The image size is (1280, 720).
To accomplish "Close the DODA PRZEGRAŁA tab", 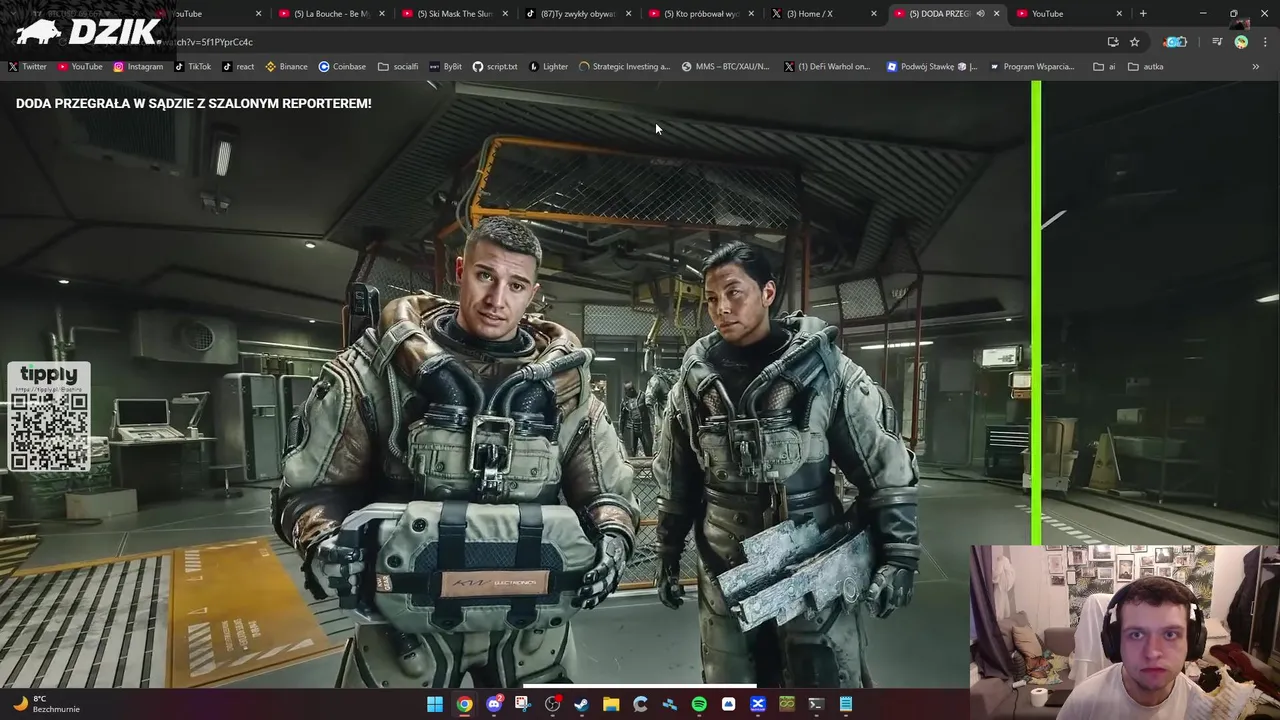I will (x=996, y=14).
